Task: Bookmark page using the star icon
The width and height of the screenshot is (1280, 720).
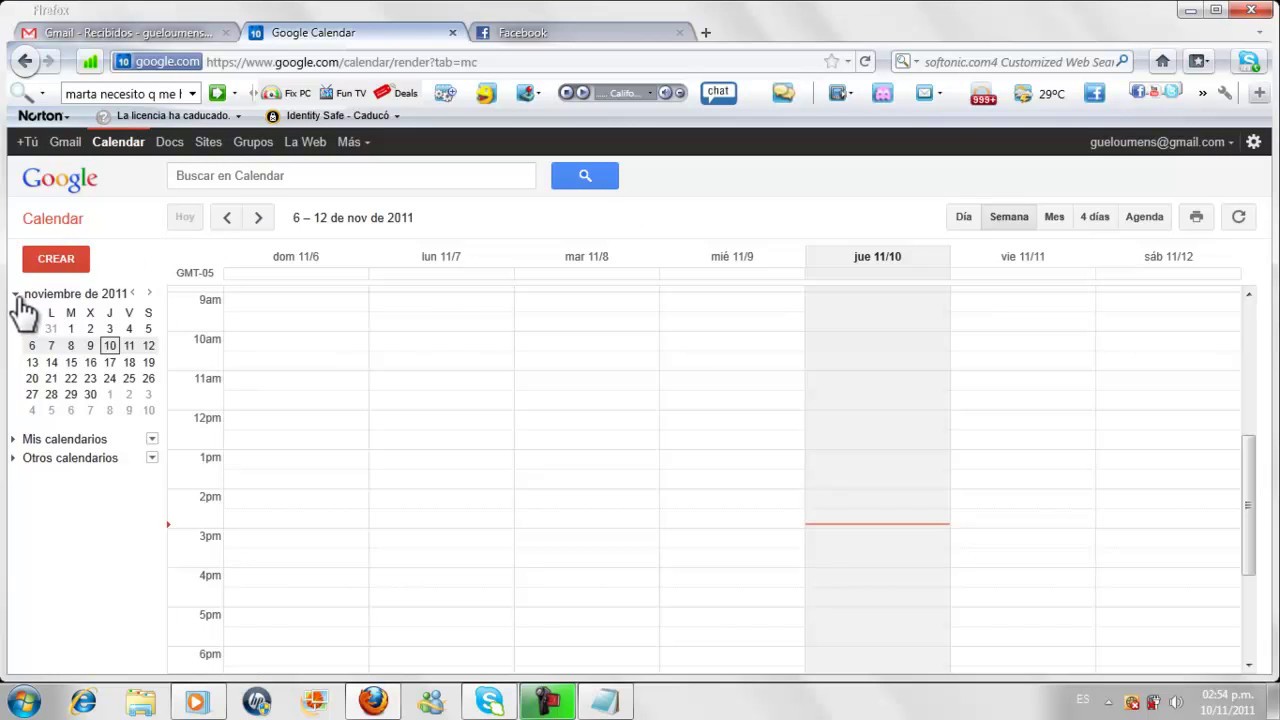Action: (831, 62)
